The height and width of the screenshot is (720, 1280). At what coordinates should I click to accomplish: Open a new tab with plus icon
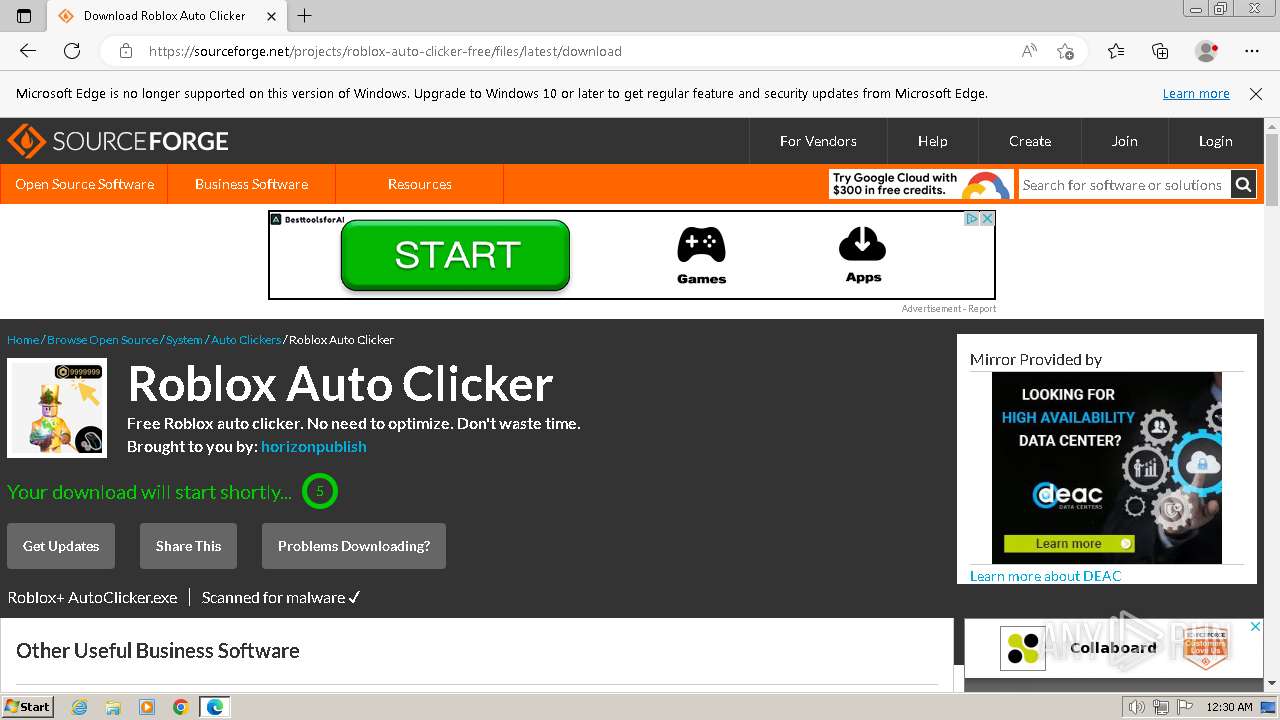pyautogui.click(x=305, y=15)
